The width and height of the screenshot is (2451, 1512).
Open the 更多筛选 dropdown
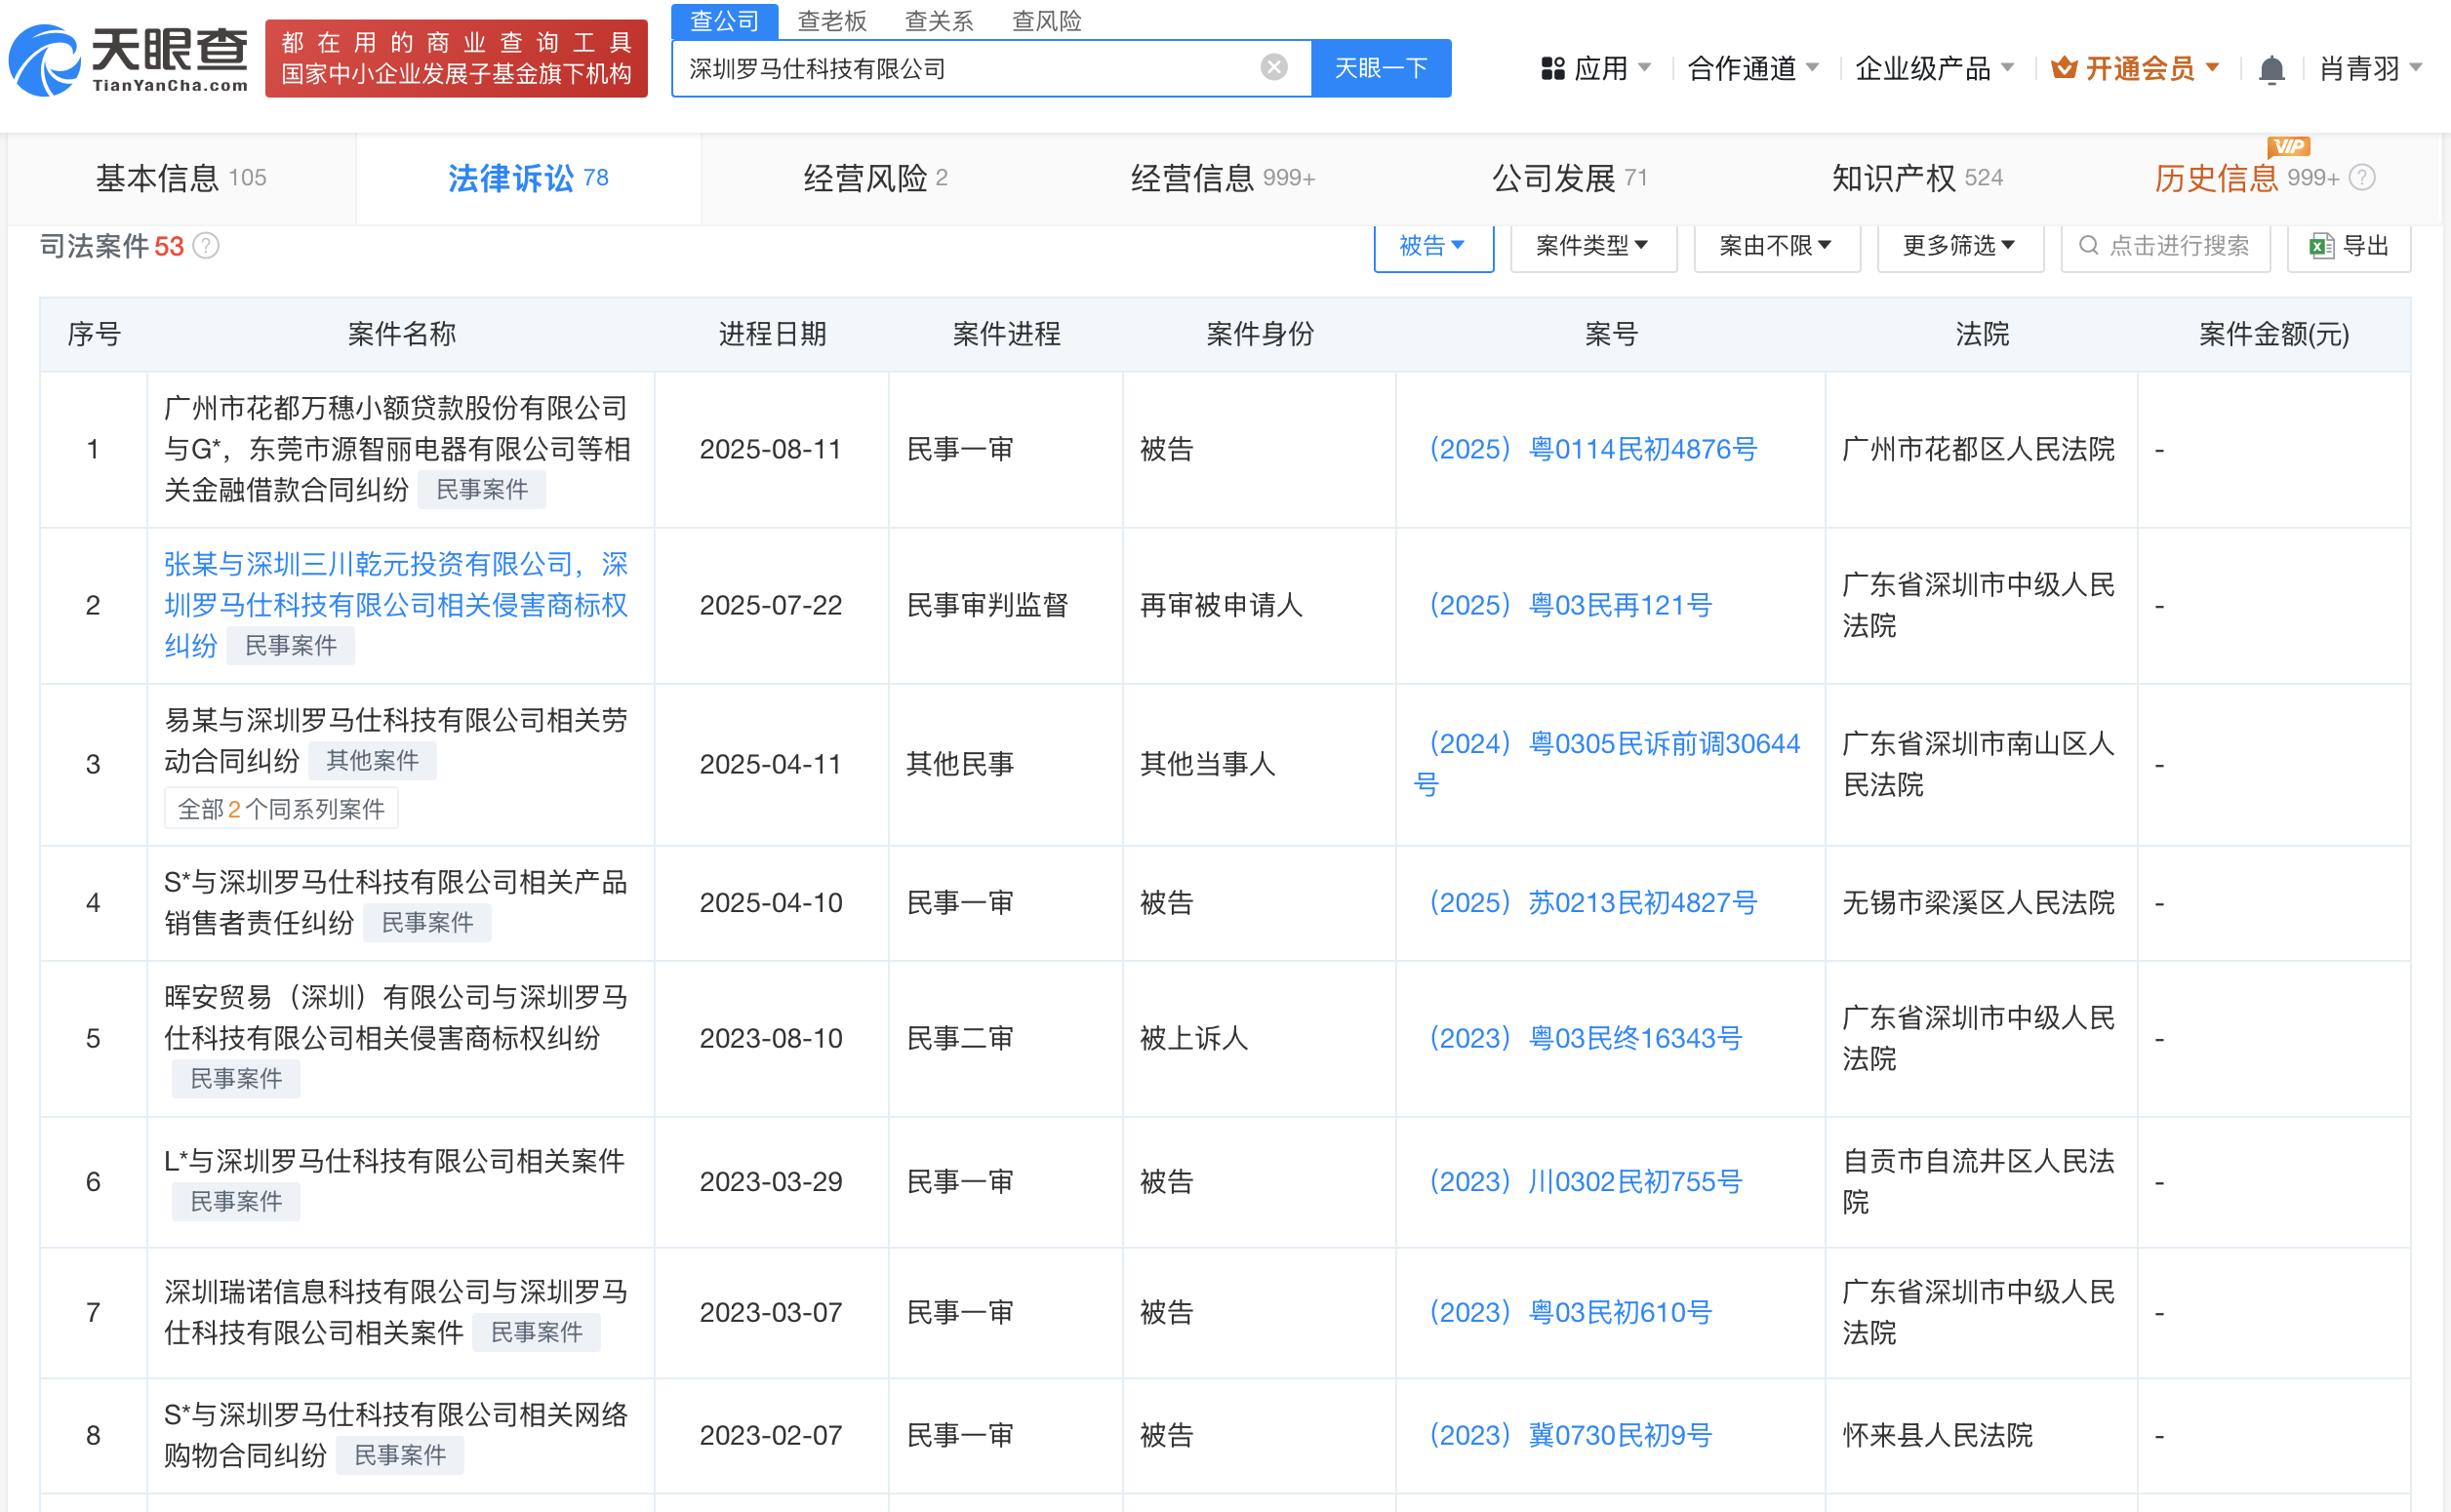(x=1958, y=246)
